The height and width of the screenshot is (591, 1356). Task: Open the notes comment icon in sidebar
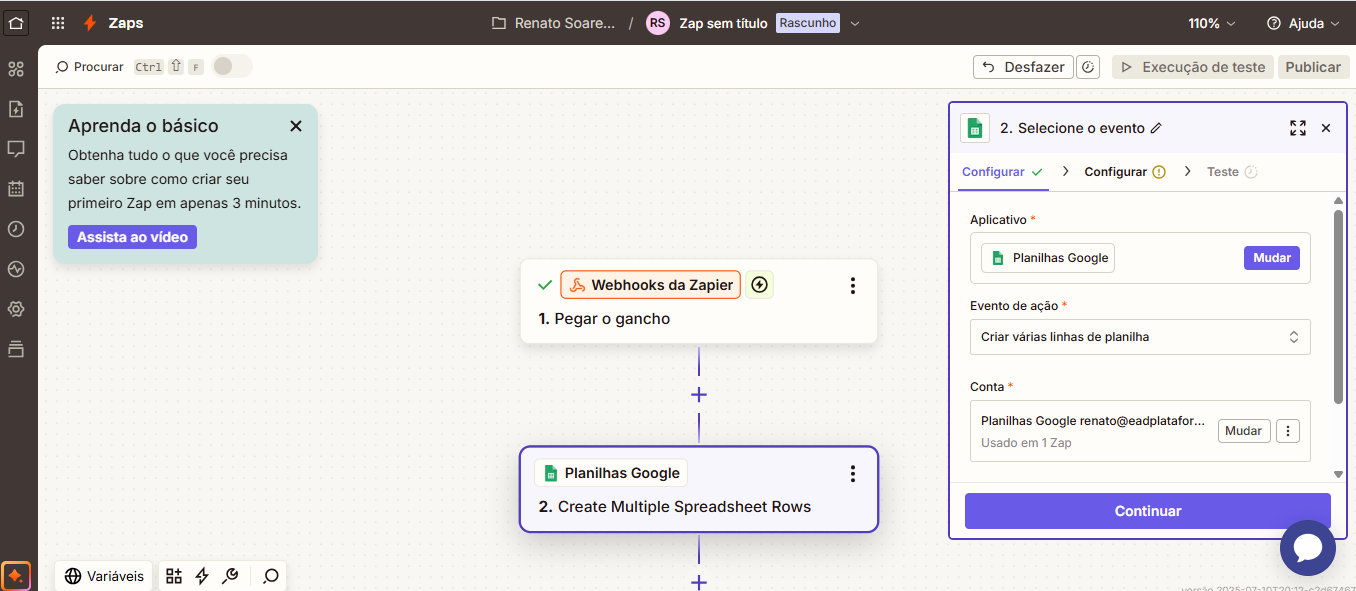(16, 149)
